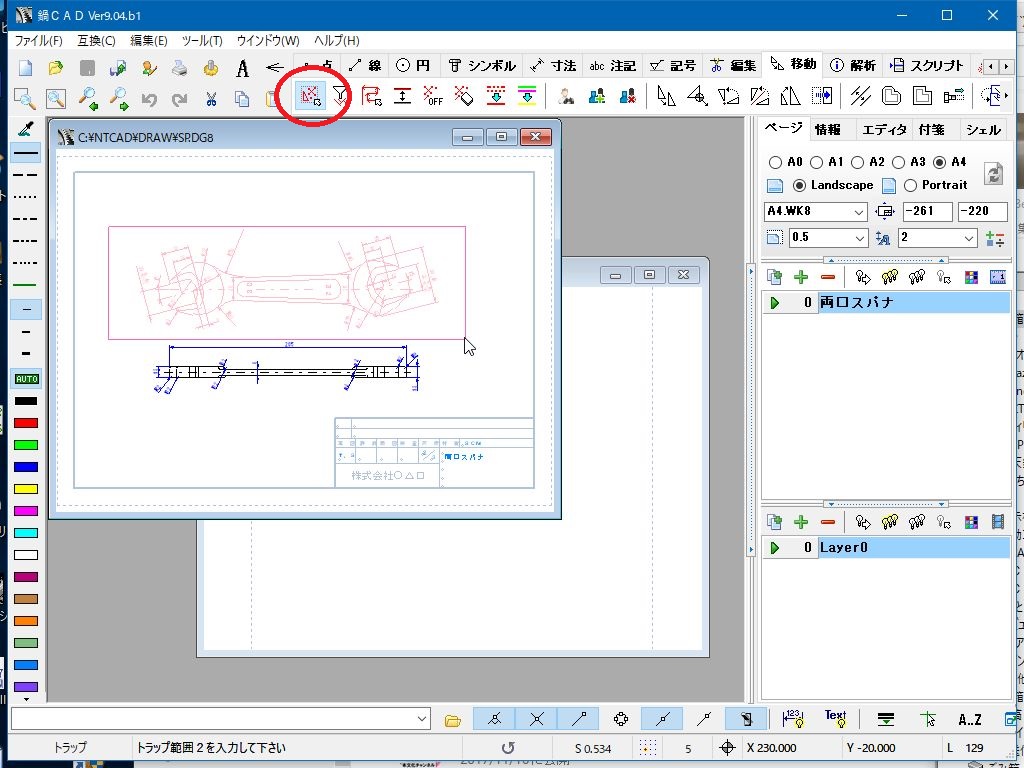Click the rotate arrow button in status bar
The image size is (1024, 768).
[x=508, y=748]
